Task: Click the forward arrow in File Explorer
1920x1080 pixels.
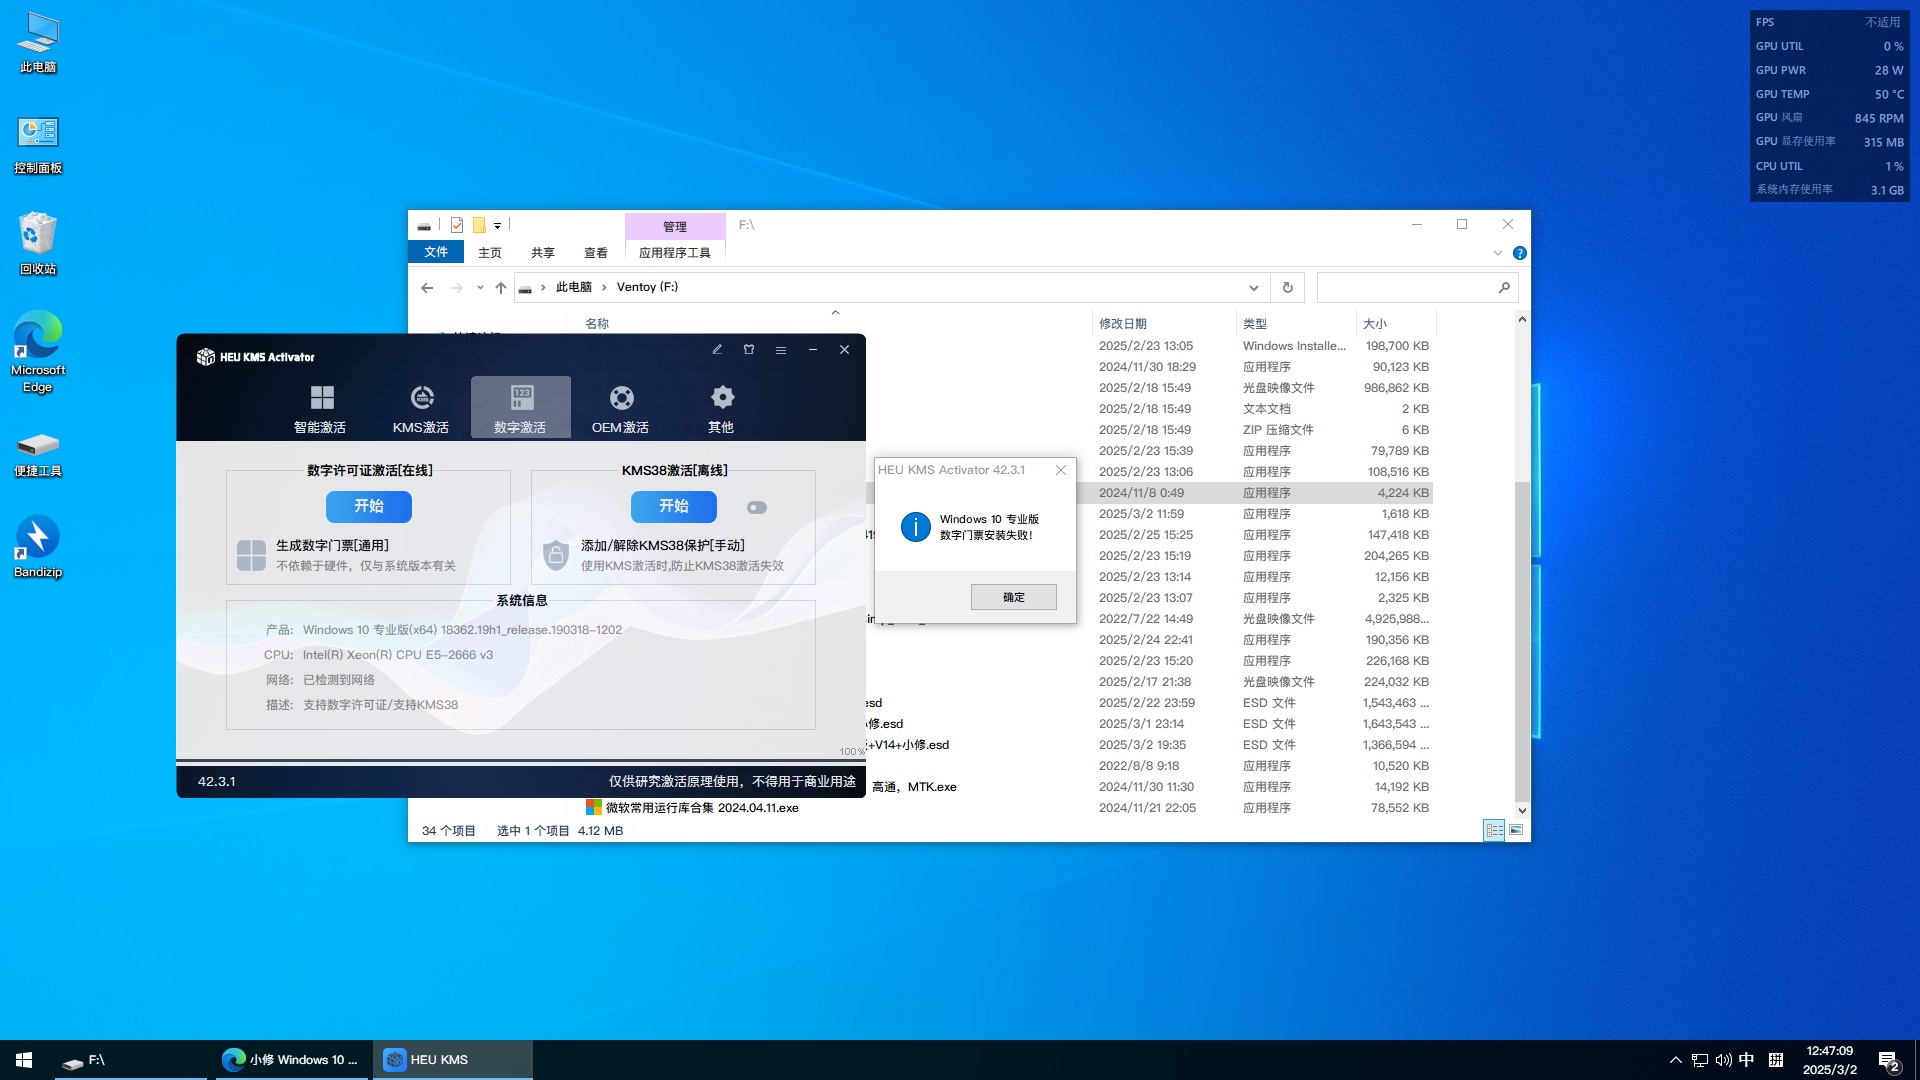Action: [456, 288]
